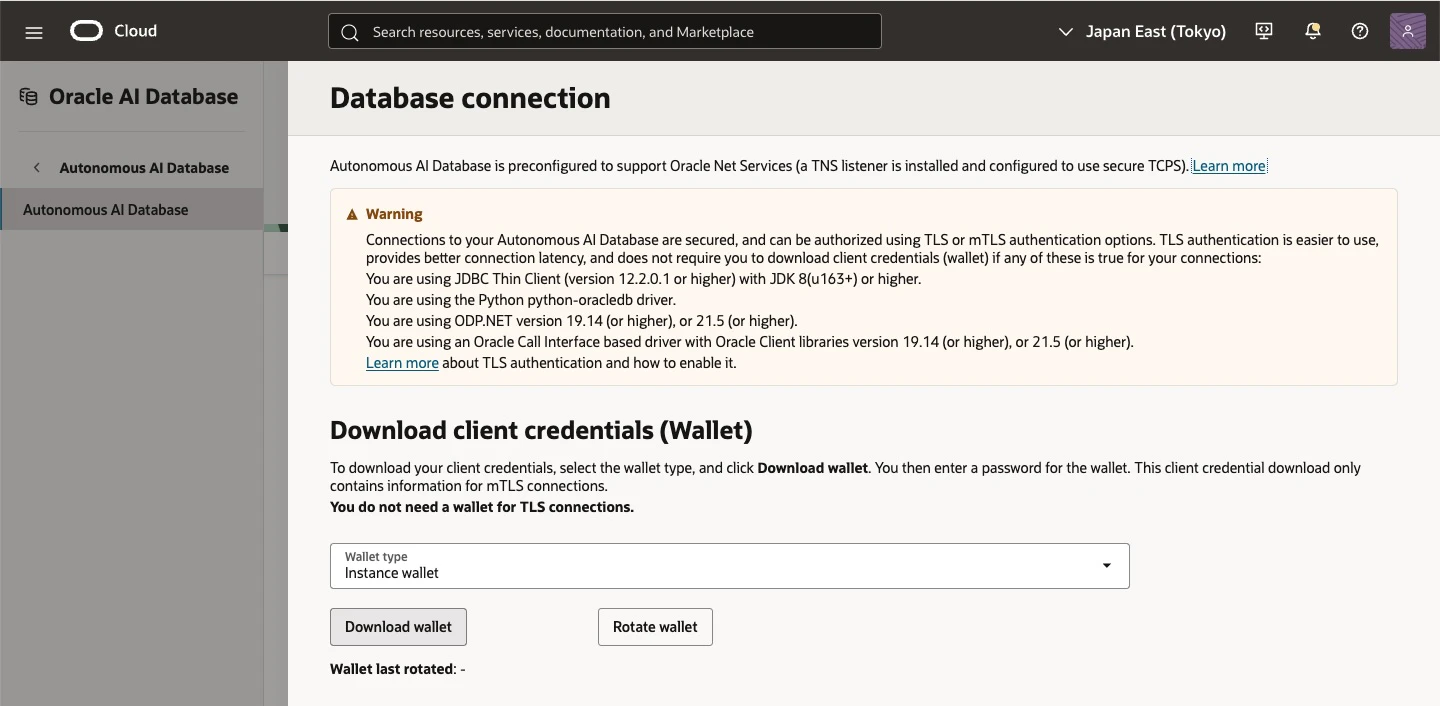Click the Warning label text
Image resolution: width=1440 pixels, height=706 pixels.
pos(394,214)
